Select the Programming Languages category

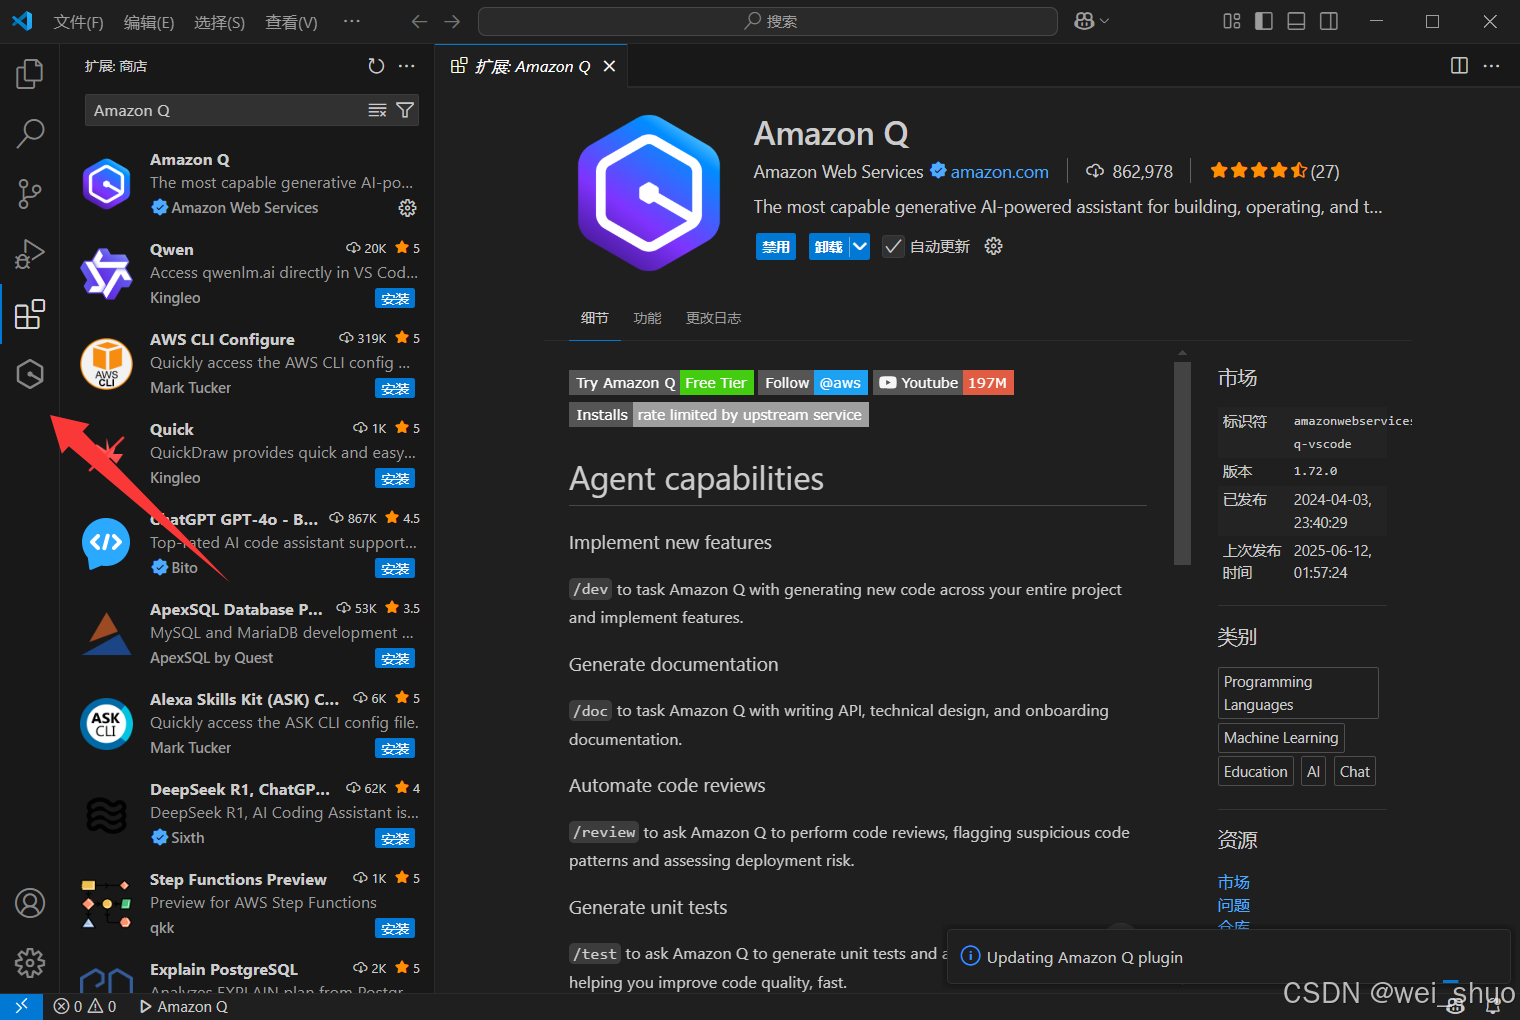(x=1298, y=693)
